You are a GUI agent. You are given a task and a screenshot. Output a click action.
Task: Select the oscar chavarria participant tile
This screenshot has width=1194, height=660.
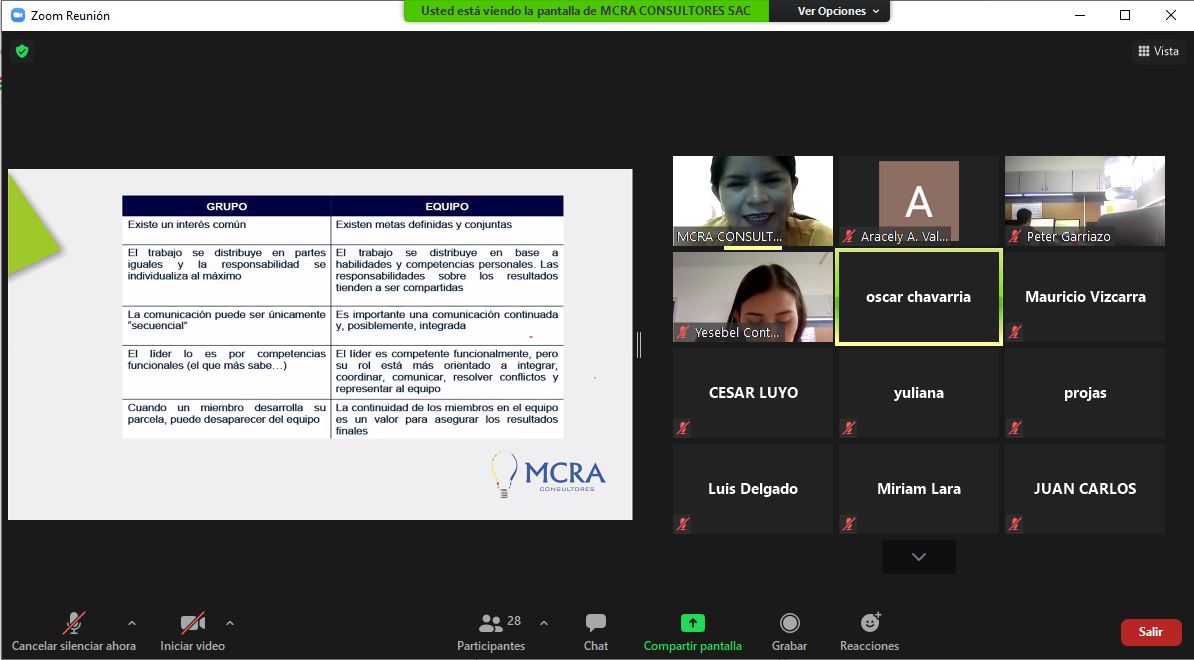click(918, 297)
